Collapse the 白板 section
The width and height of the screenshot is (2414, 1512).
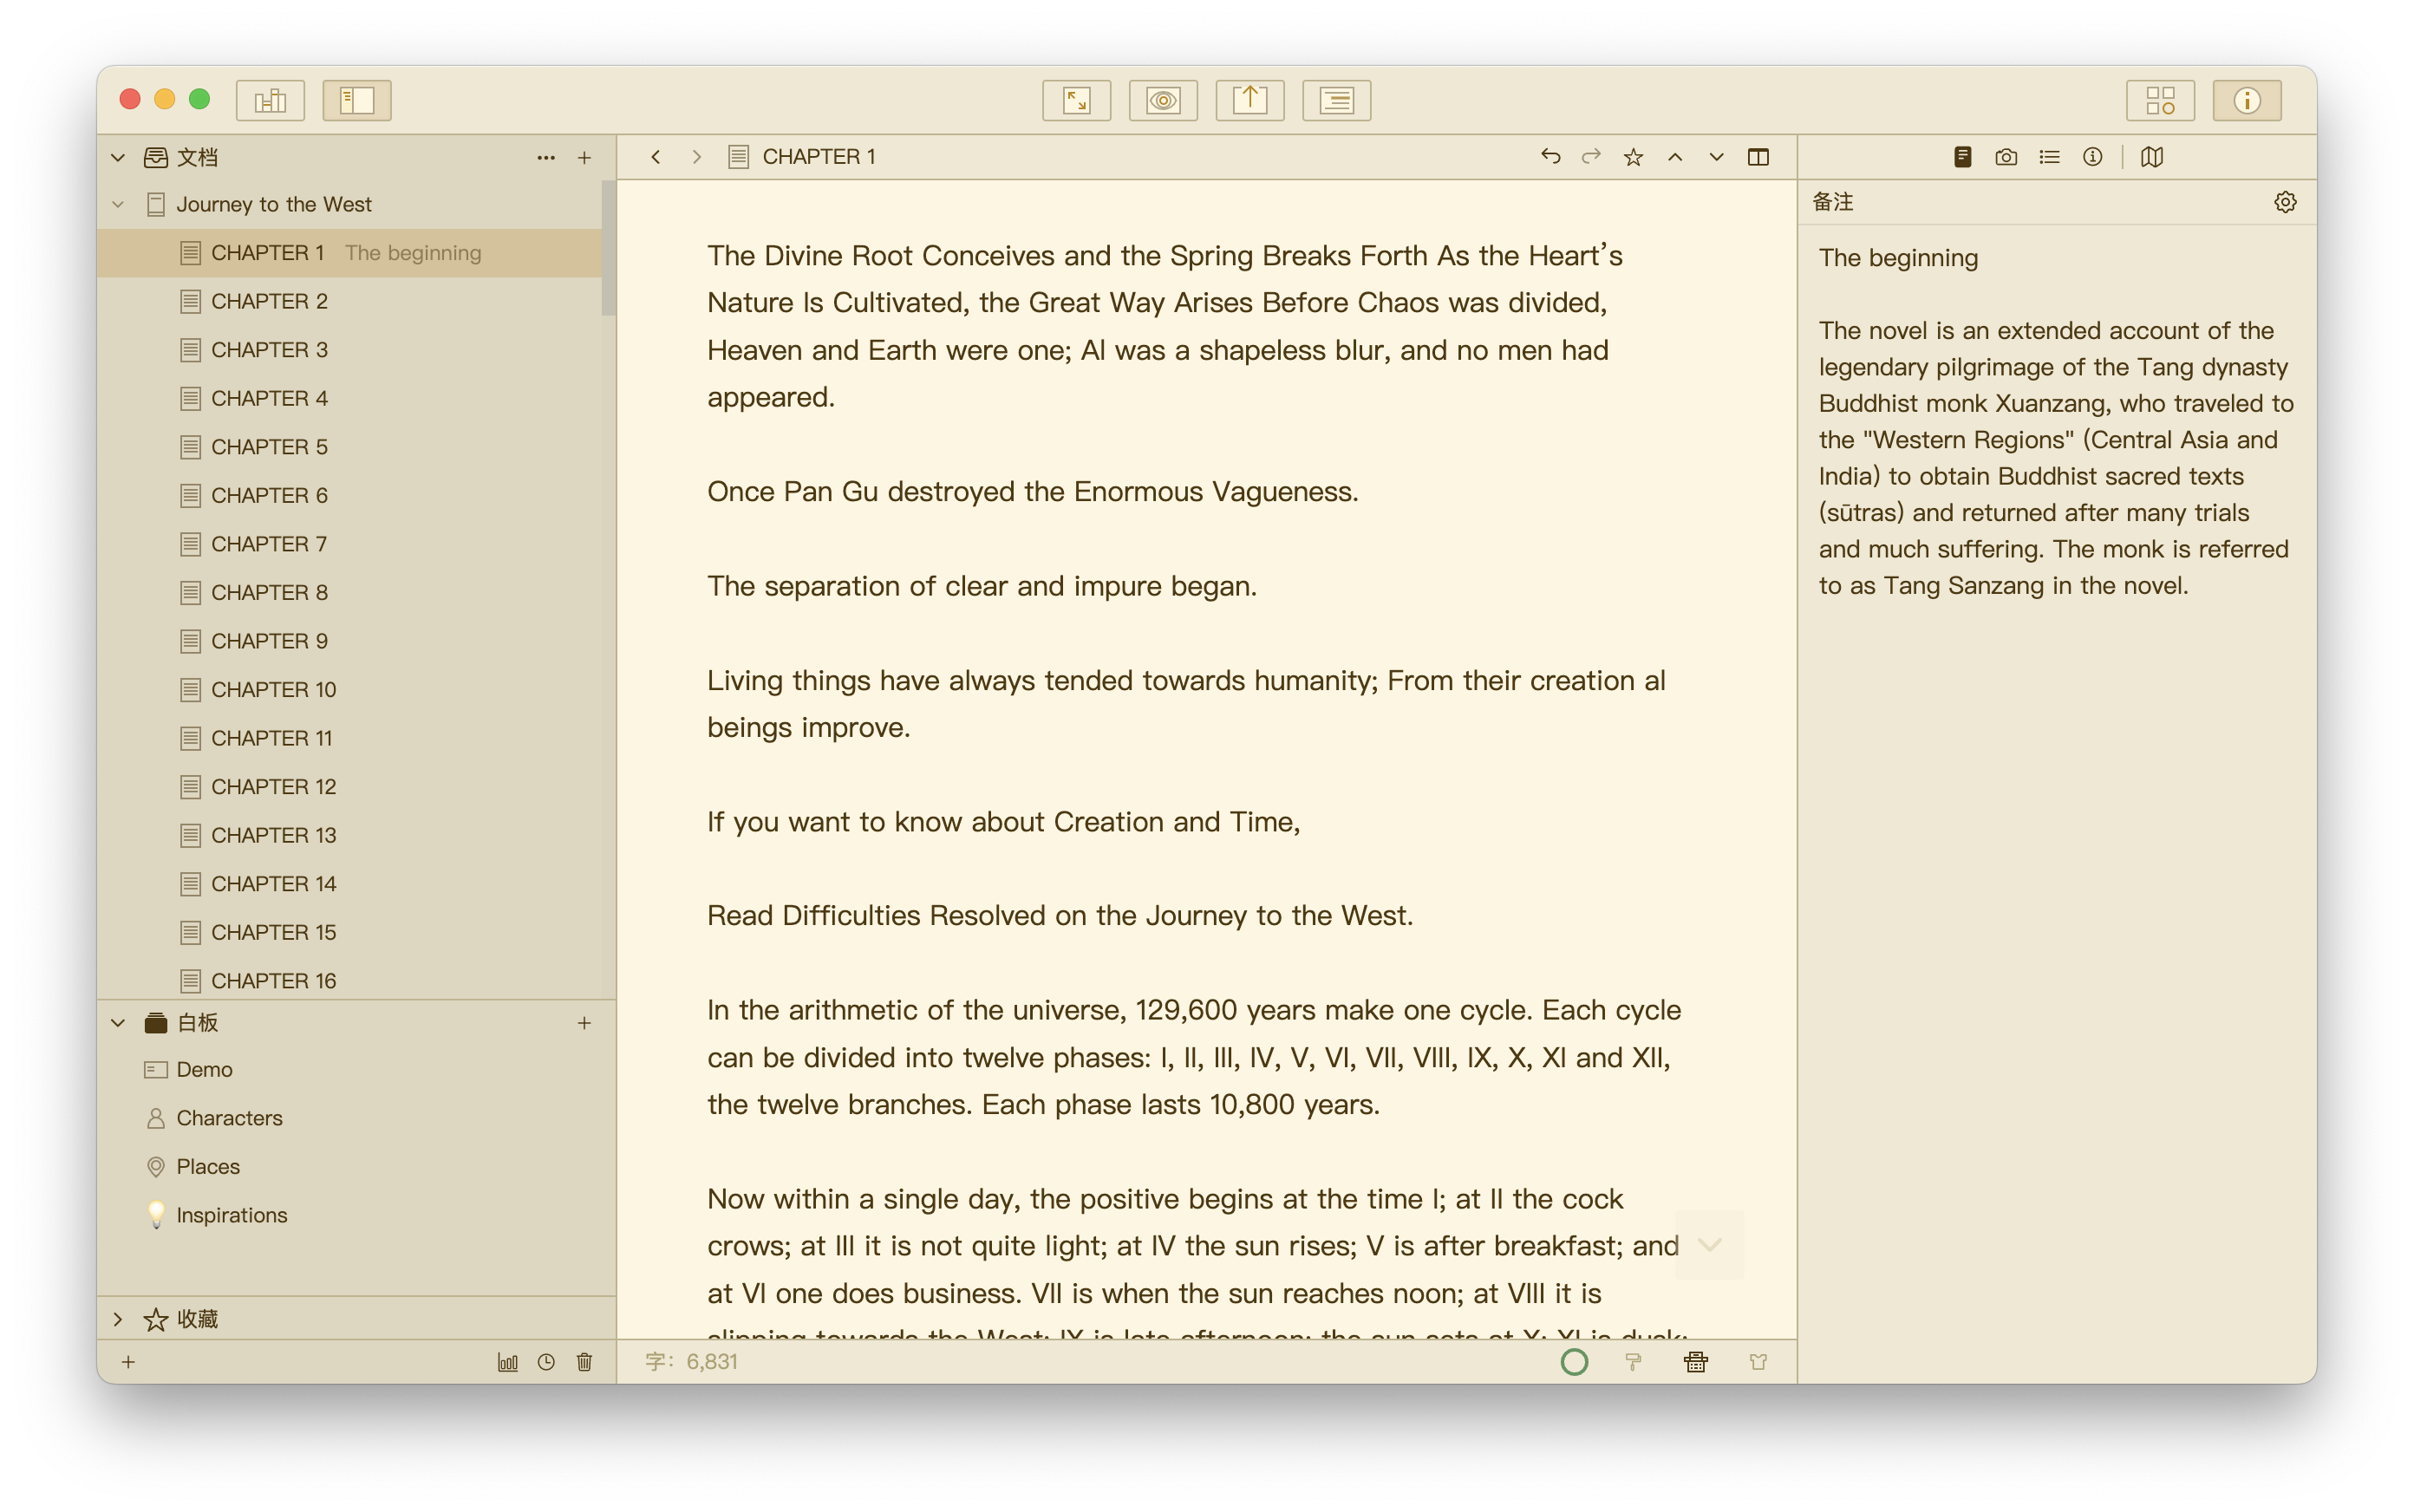(x=118, y=1023)
